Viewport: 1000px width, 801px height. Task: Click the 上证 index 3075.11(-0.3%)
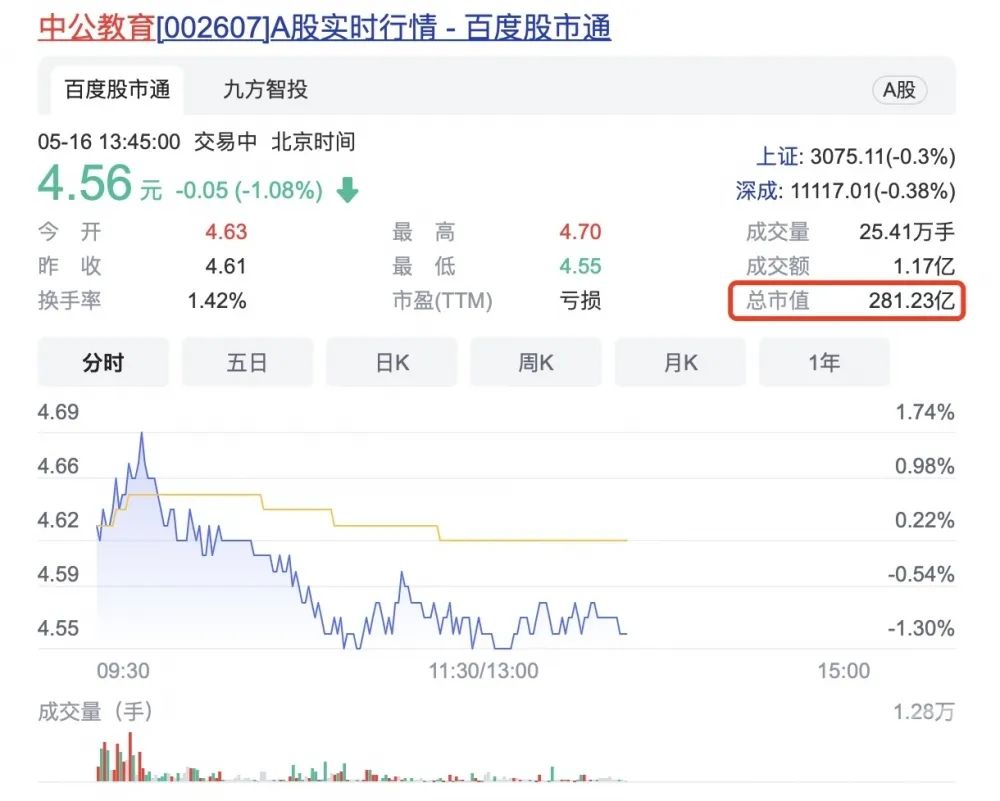pos(855,156)
